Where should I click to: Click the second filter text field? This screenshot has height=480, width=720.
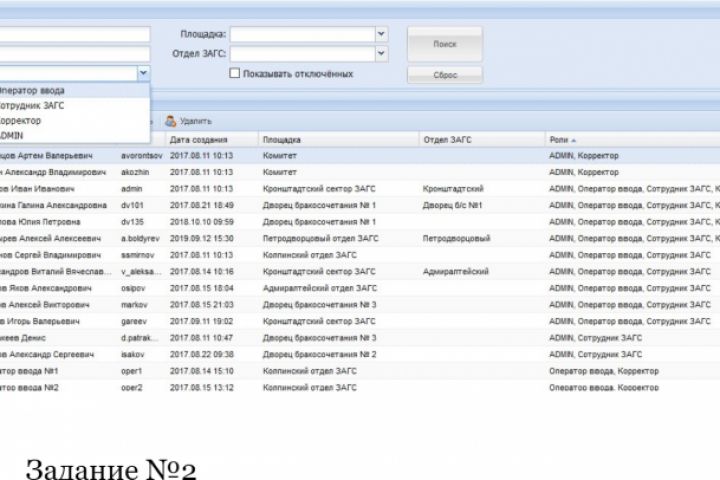point(75,54)
